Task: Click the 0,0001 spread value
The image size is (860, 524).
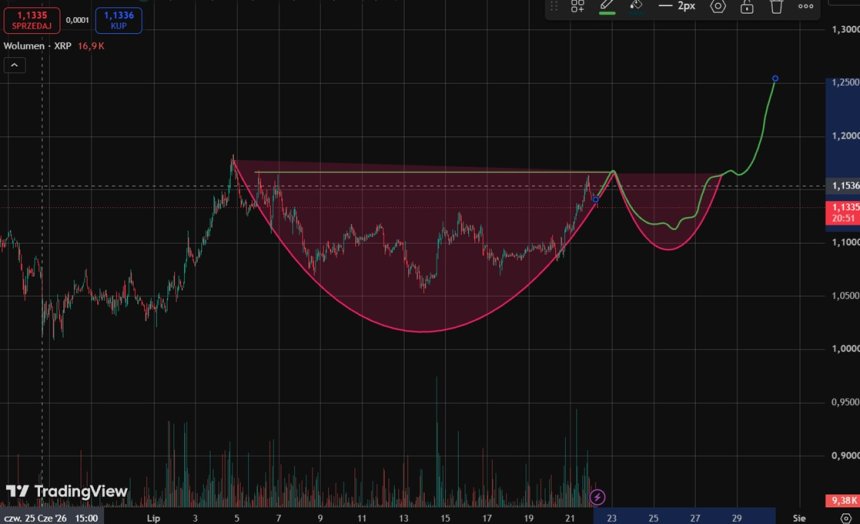Action: [77, 20]
